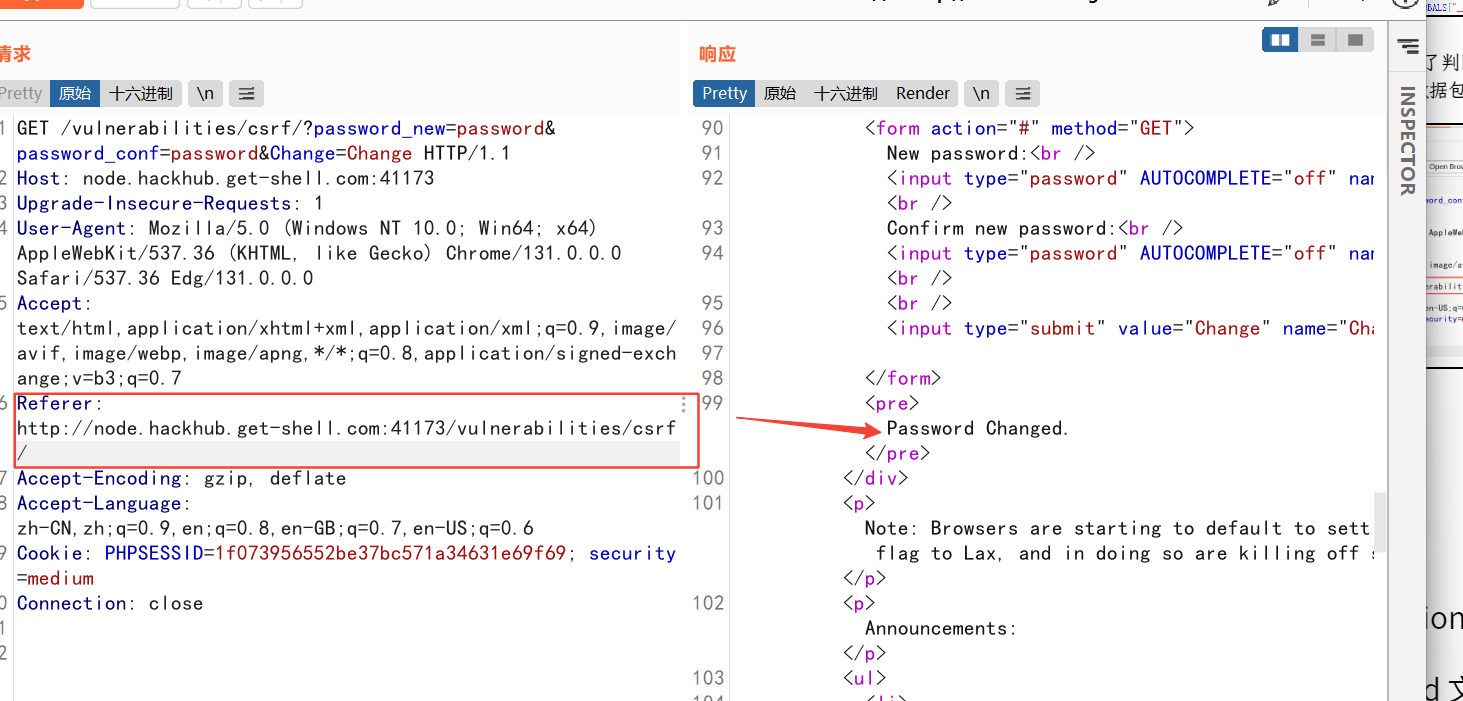The image size is (1463, 701).
Task: Click the Referer header three-dot handle
Action: (x=684, y=404)
